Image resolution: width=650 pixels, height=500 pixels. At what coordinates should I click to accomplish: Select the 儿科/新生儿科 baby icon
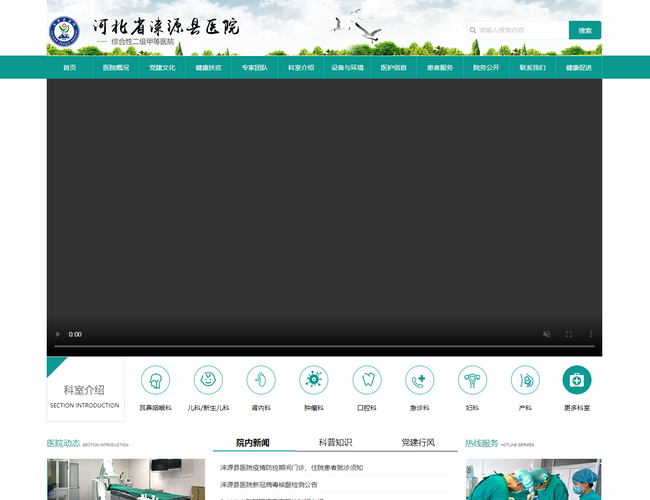208,380
